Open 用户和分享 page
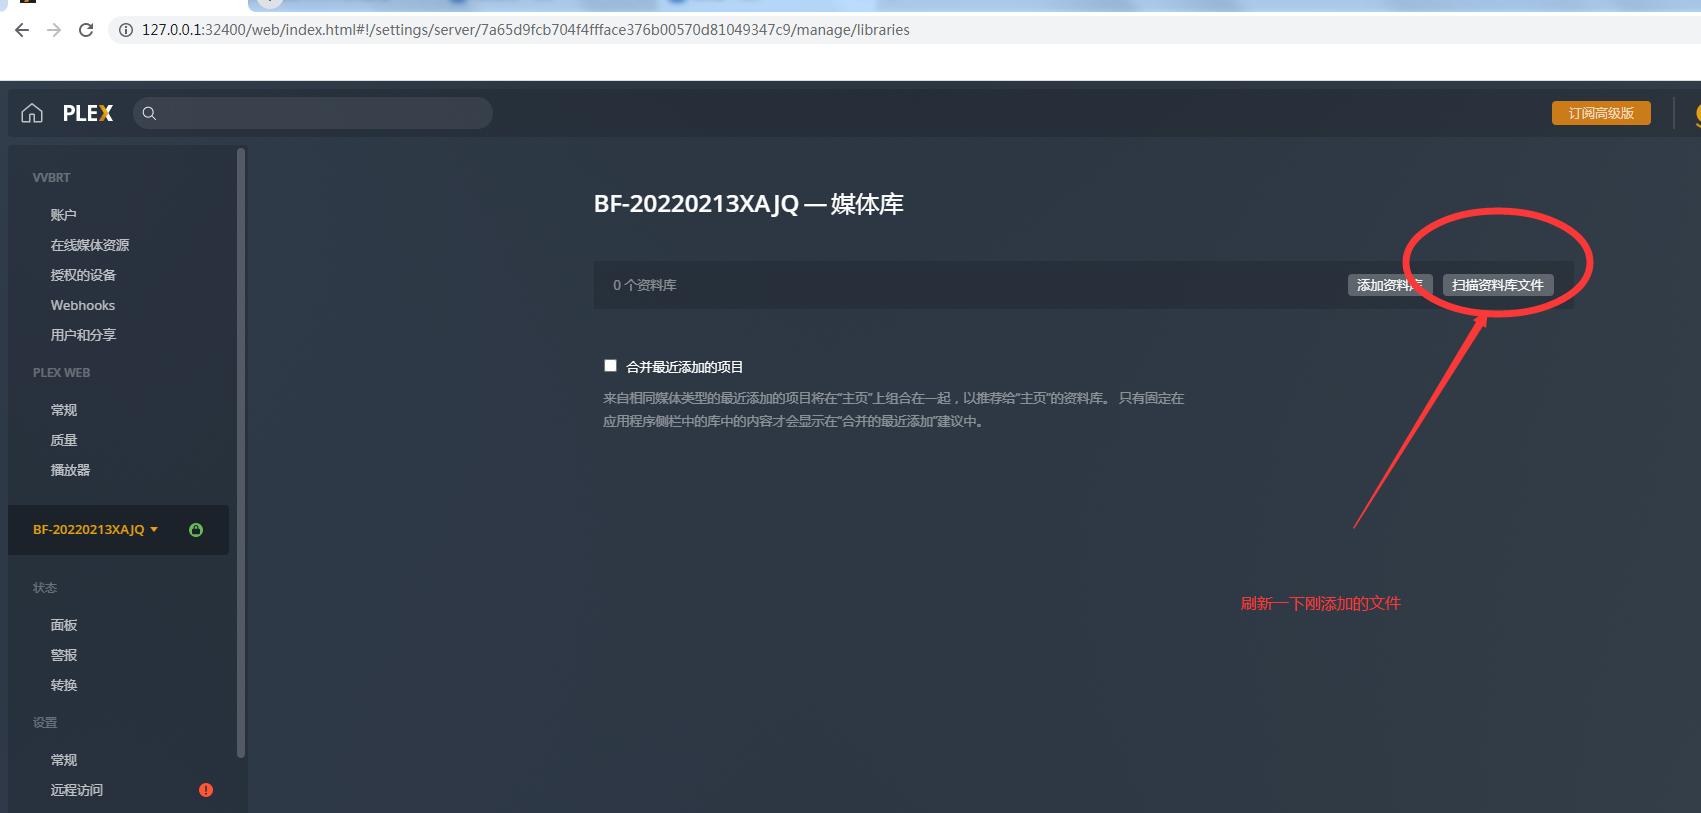The width and height of the screenshot is (1701, 813). pos(83,335)
